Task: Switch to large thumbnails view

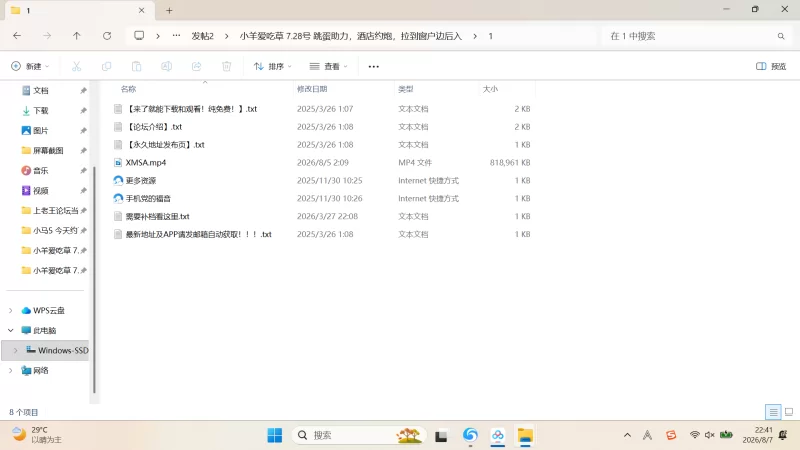Action: point(789,412)
